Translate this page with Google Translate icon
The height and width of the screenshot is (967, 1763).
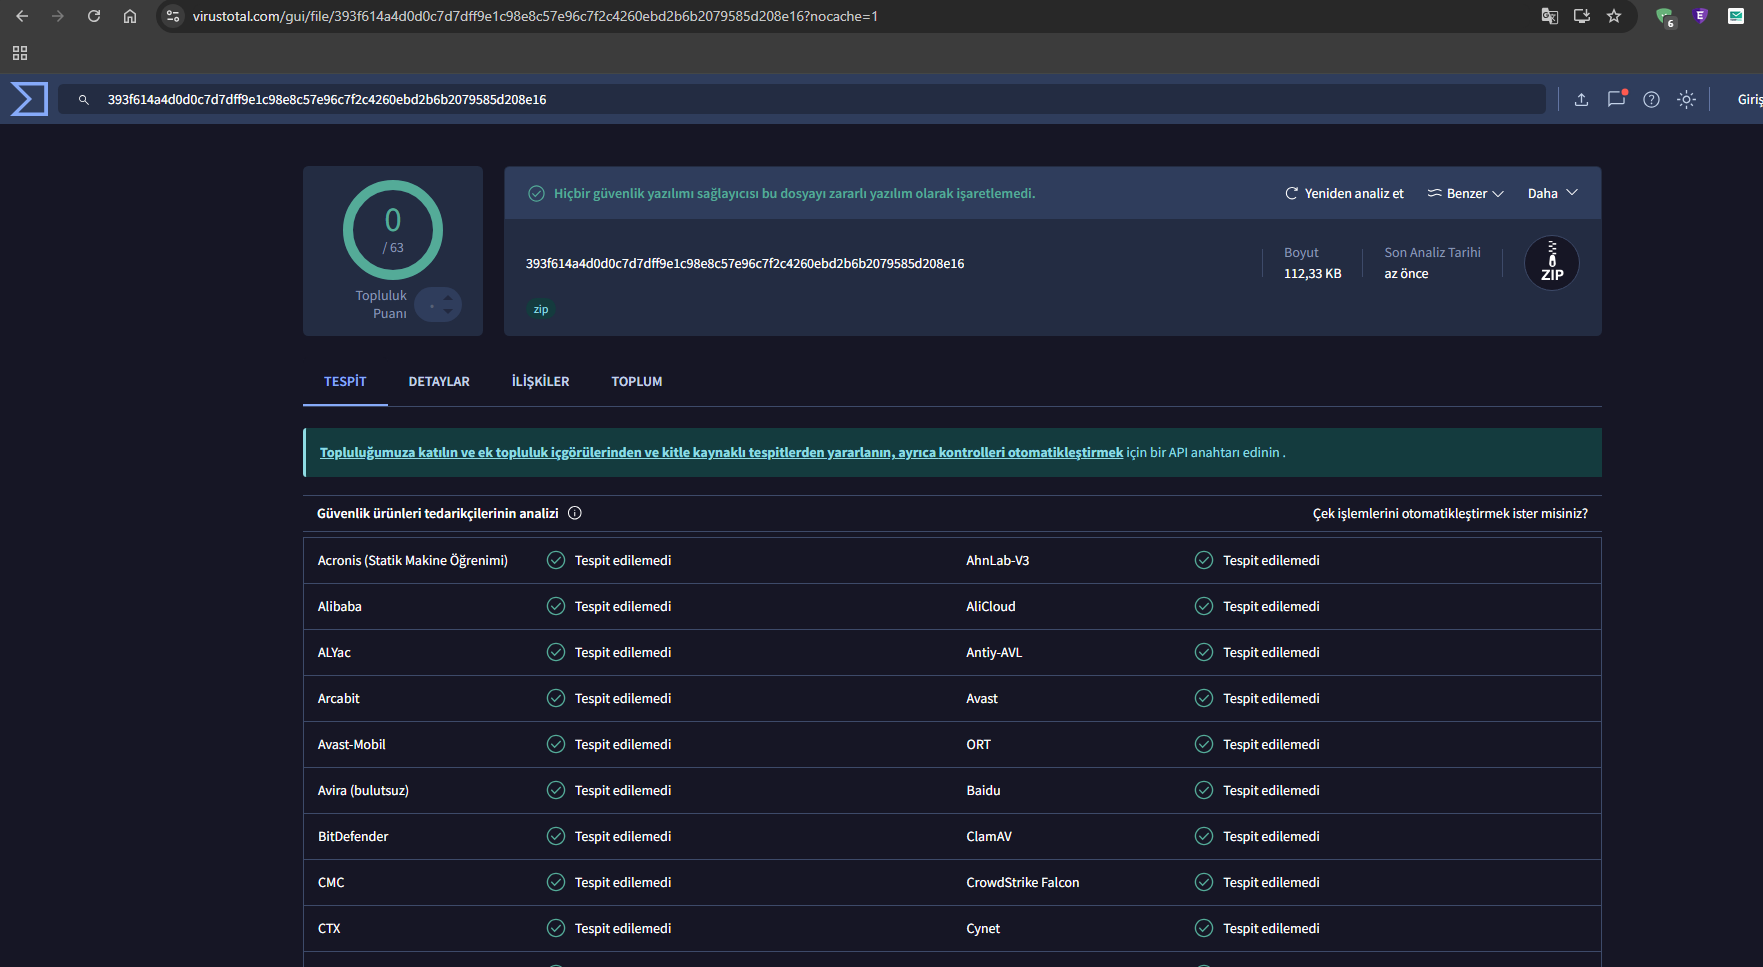click(1550, 16)
